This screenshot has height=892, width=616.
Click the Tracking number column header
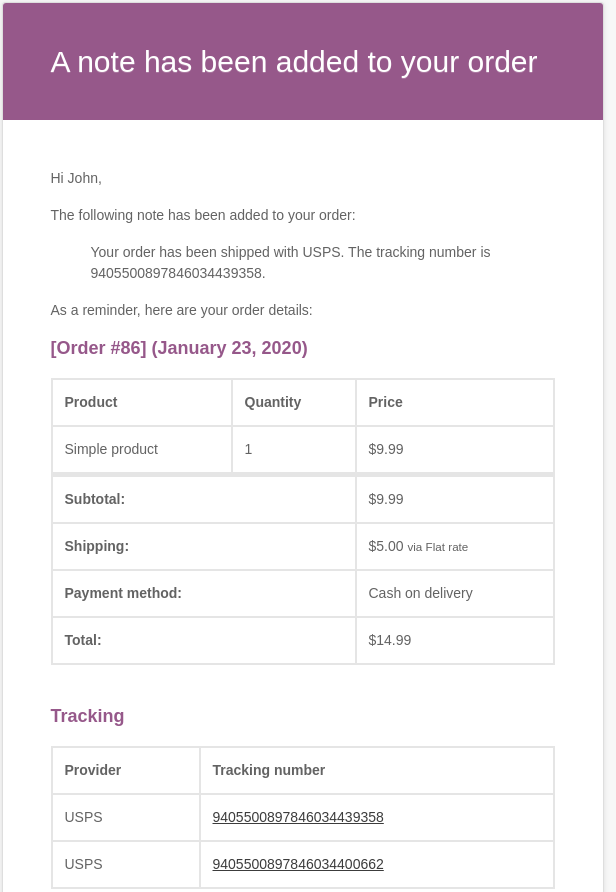point(377,770)
